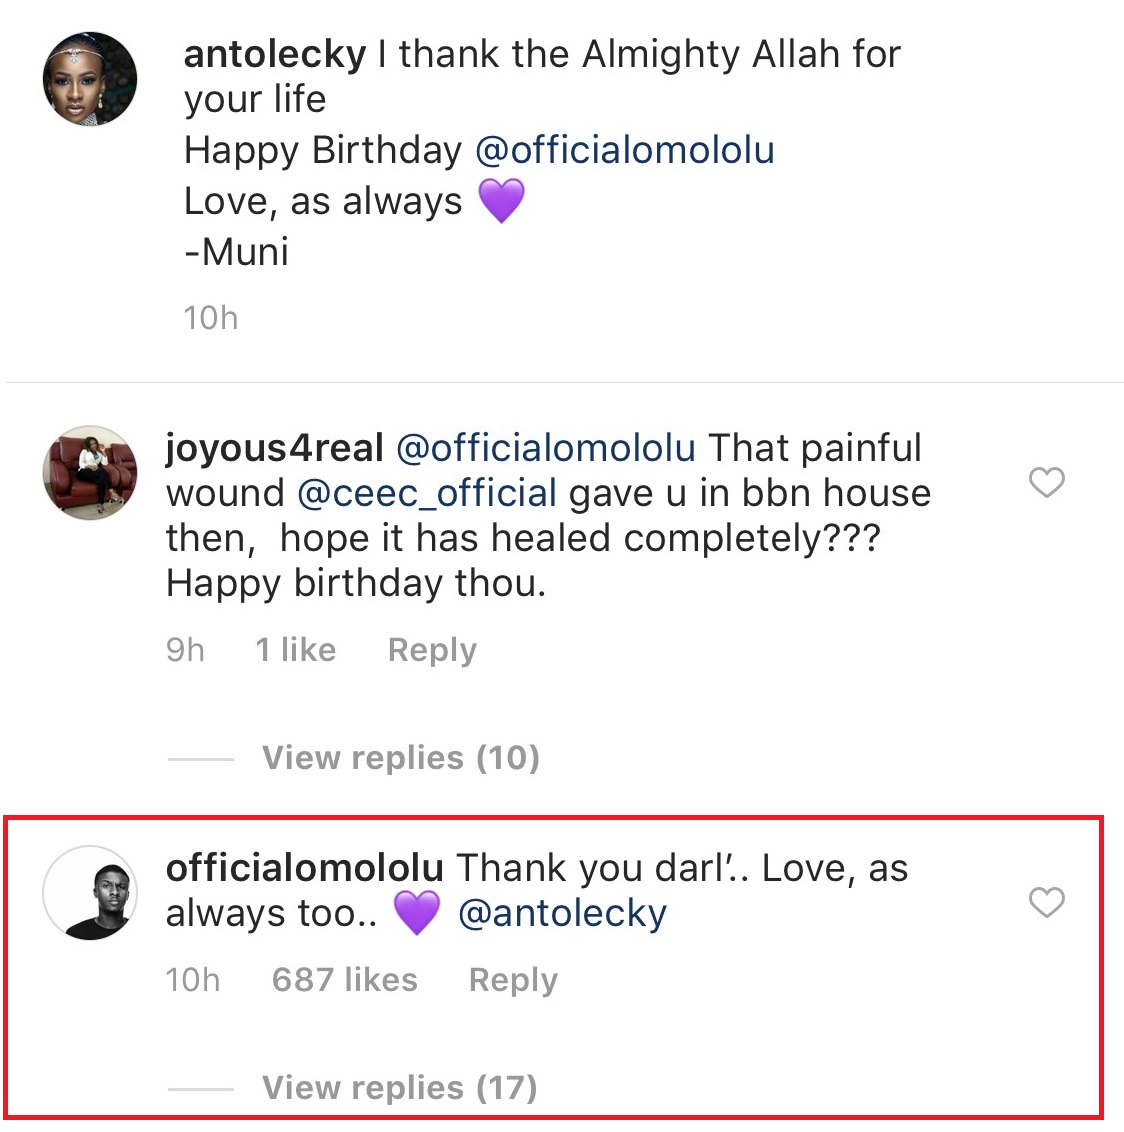This screenshot has width=1124, height=1132.
Task: Tap the @ceec_official mention
Action: (x=427, y=493)
